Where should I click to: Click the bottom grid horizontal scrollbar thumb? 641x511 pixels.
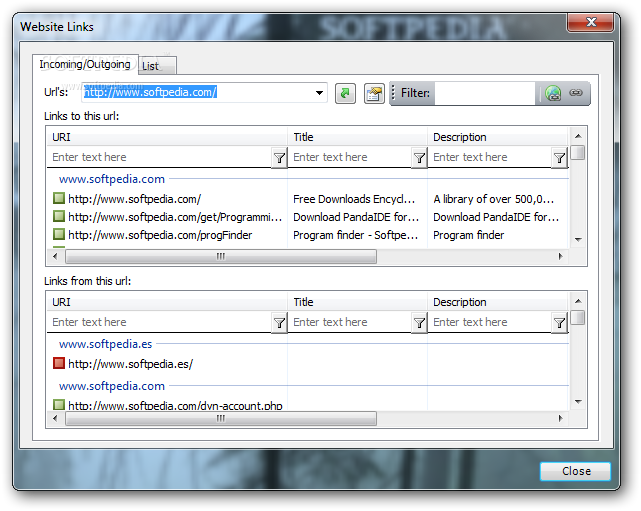pos(221,419)
